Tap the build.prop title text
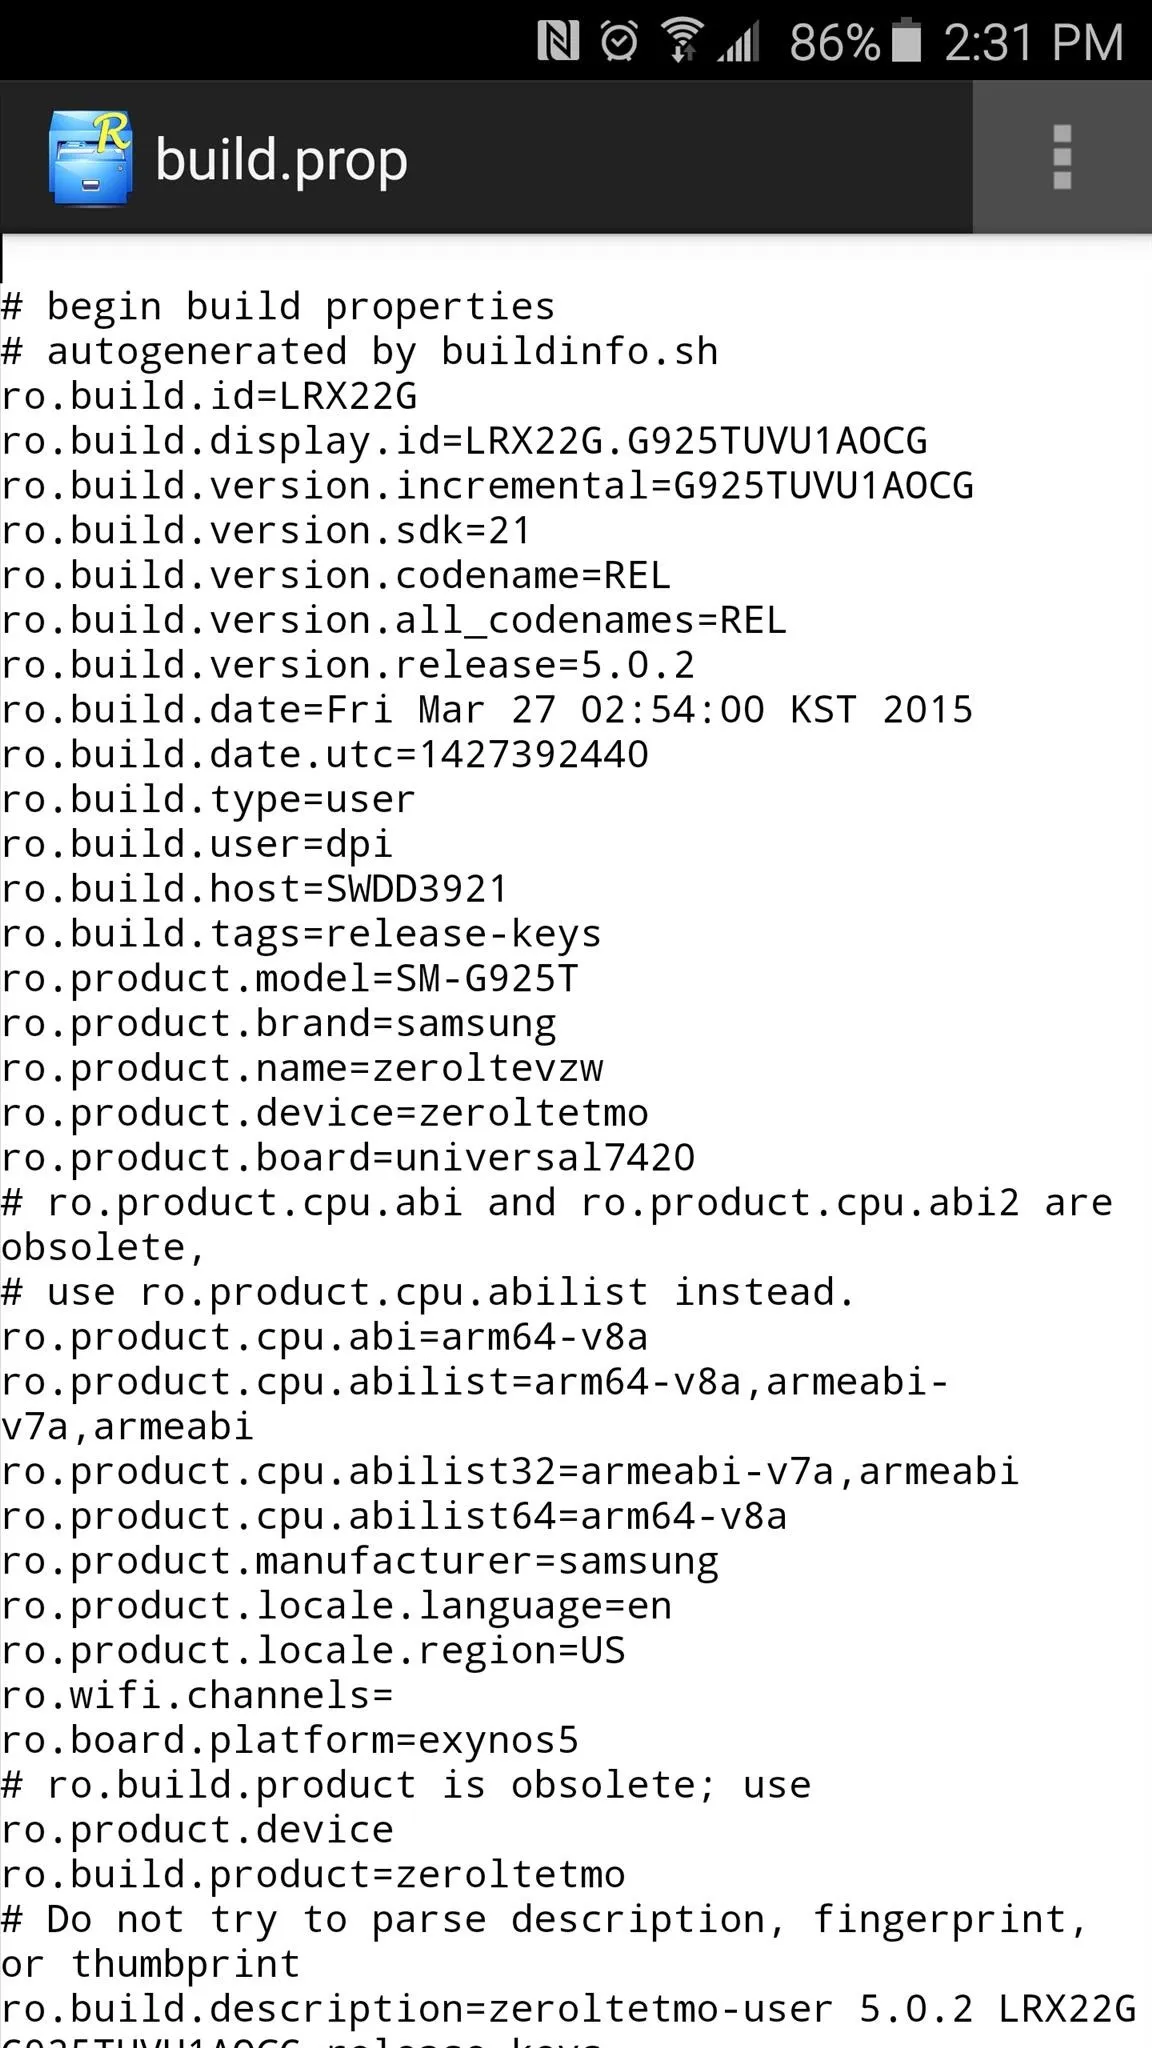This screenshot has width=1152, height=2048. (x=281, y=160)
